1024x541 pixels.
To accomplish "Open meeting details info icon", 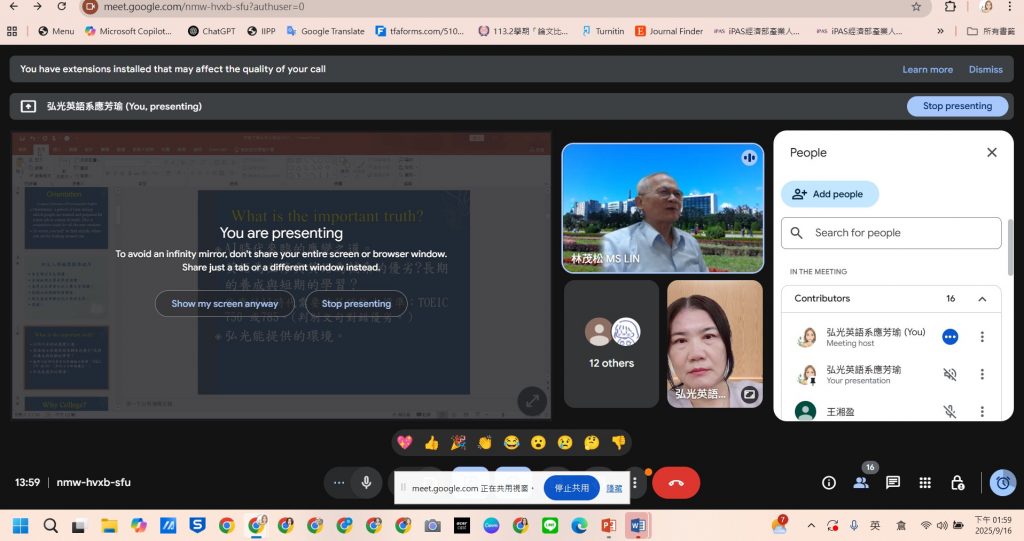I will [x=829, y=483].
